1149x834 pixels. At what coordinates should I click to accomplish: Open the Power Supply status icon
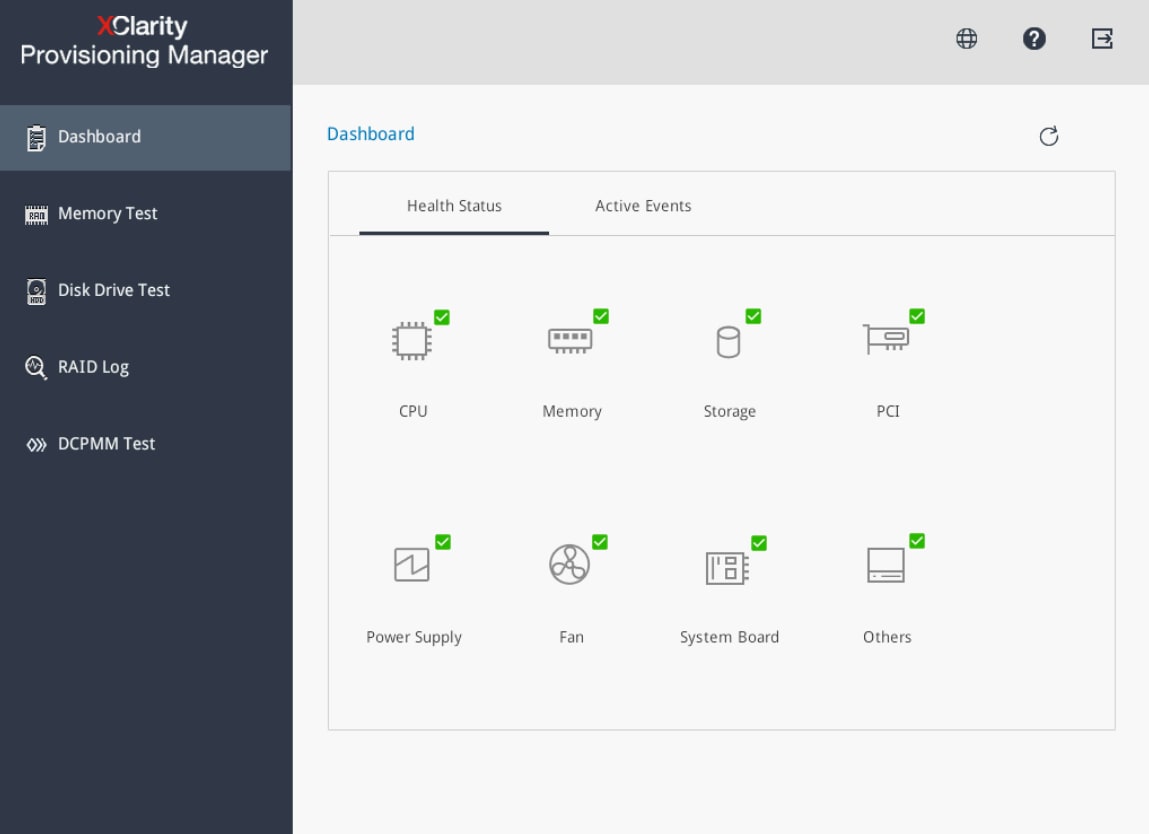pyautogui.click(x=411, y=565)
